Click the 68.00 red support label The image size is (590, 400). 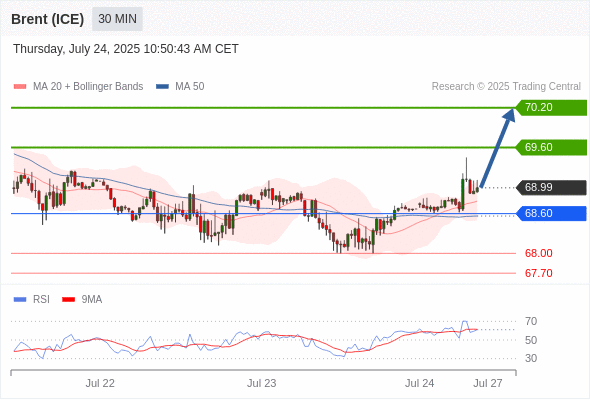point(538,253)
